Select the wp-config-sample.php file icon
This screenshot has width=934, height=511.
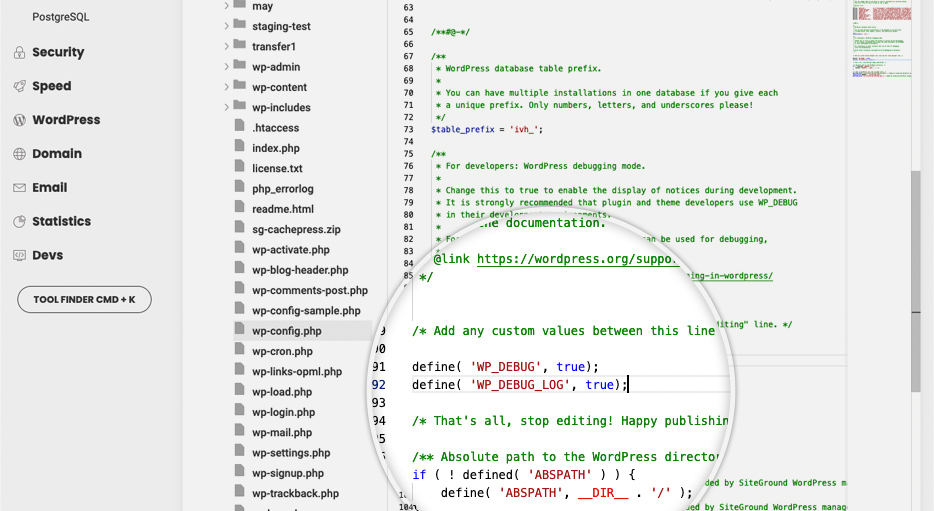point(239,308)
